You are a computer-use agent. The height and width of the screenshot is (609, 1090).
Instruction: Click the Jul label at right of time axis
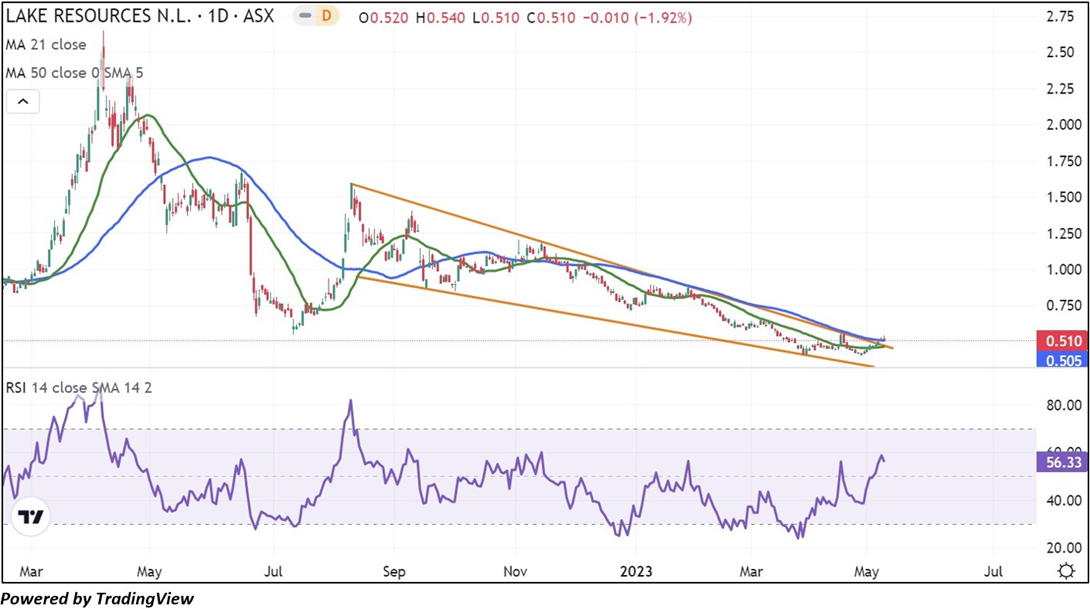[993, 571]
